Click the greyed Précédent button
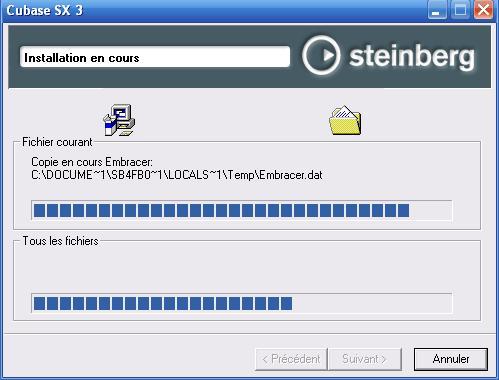499x380 pixels. pos(291,359)
